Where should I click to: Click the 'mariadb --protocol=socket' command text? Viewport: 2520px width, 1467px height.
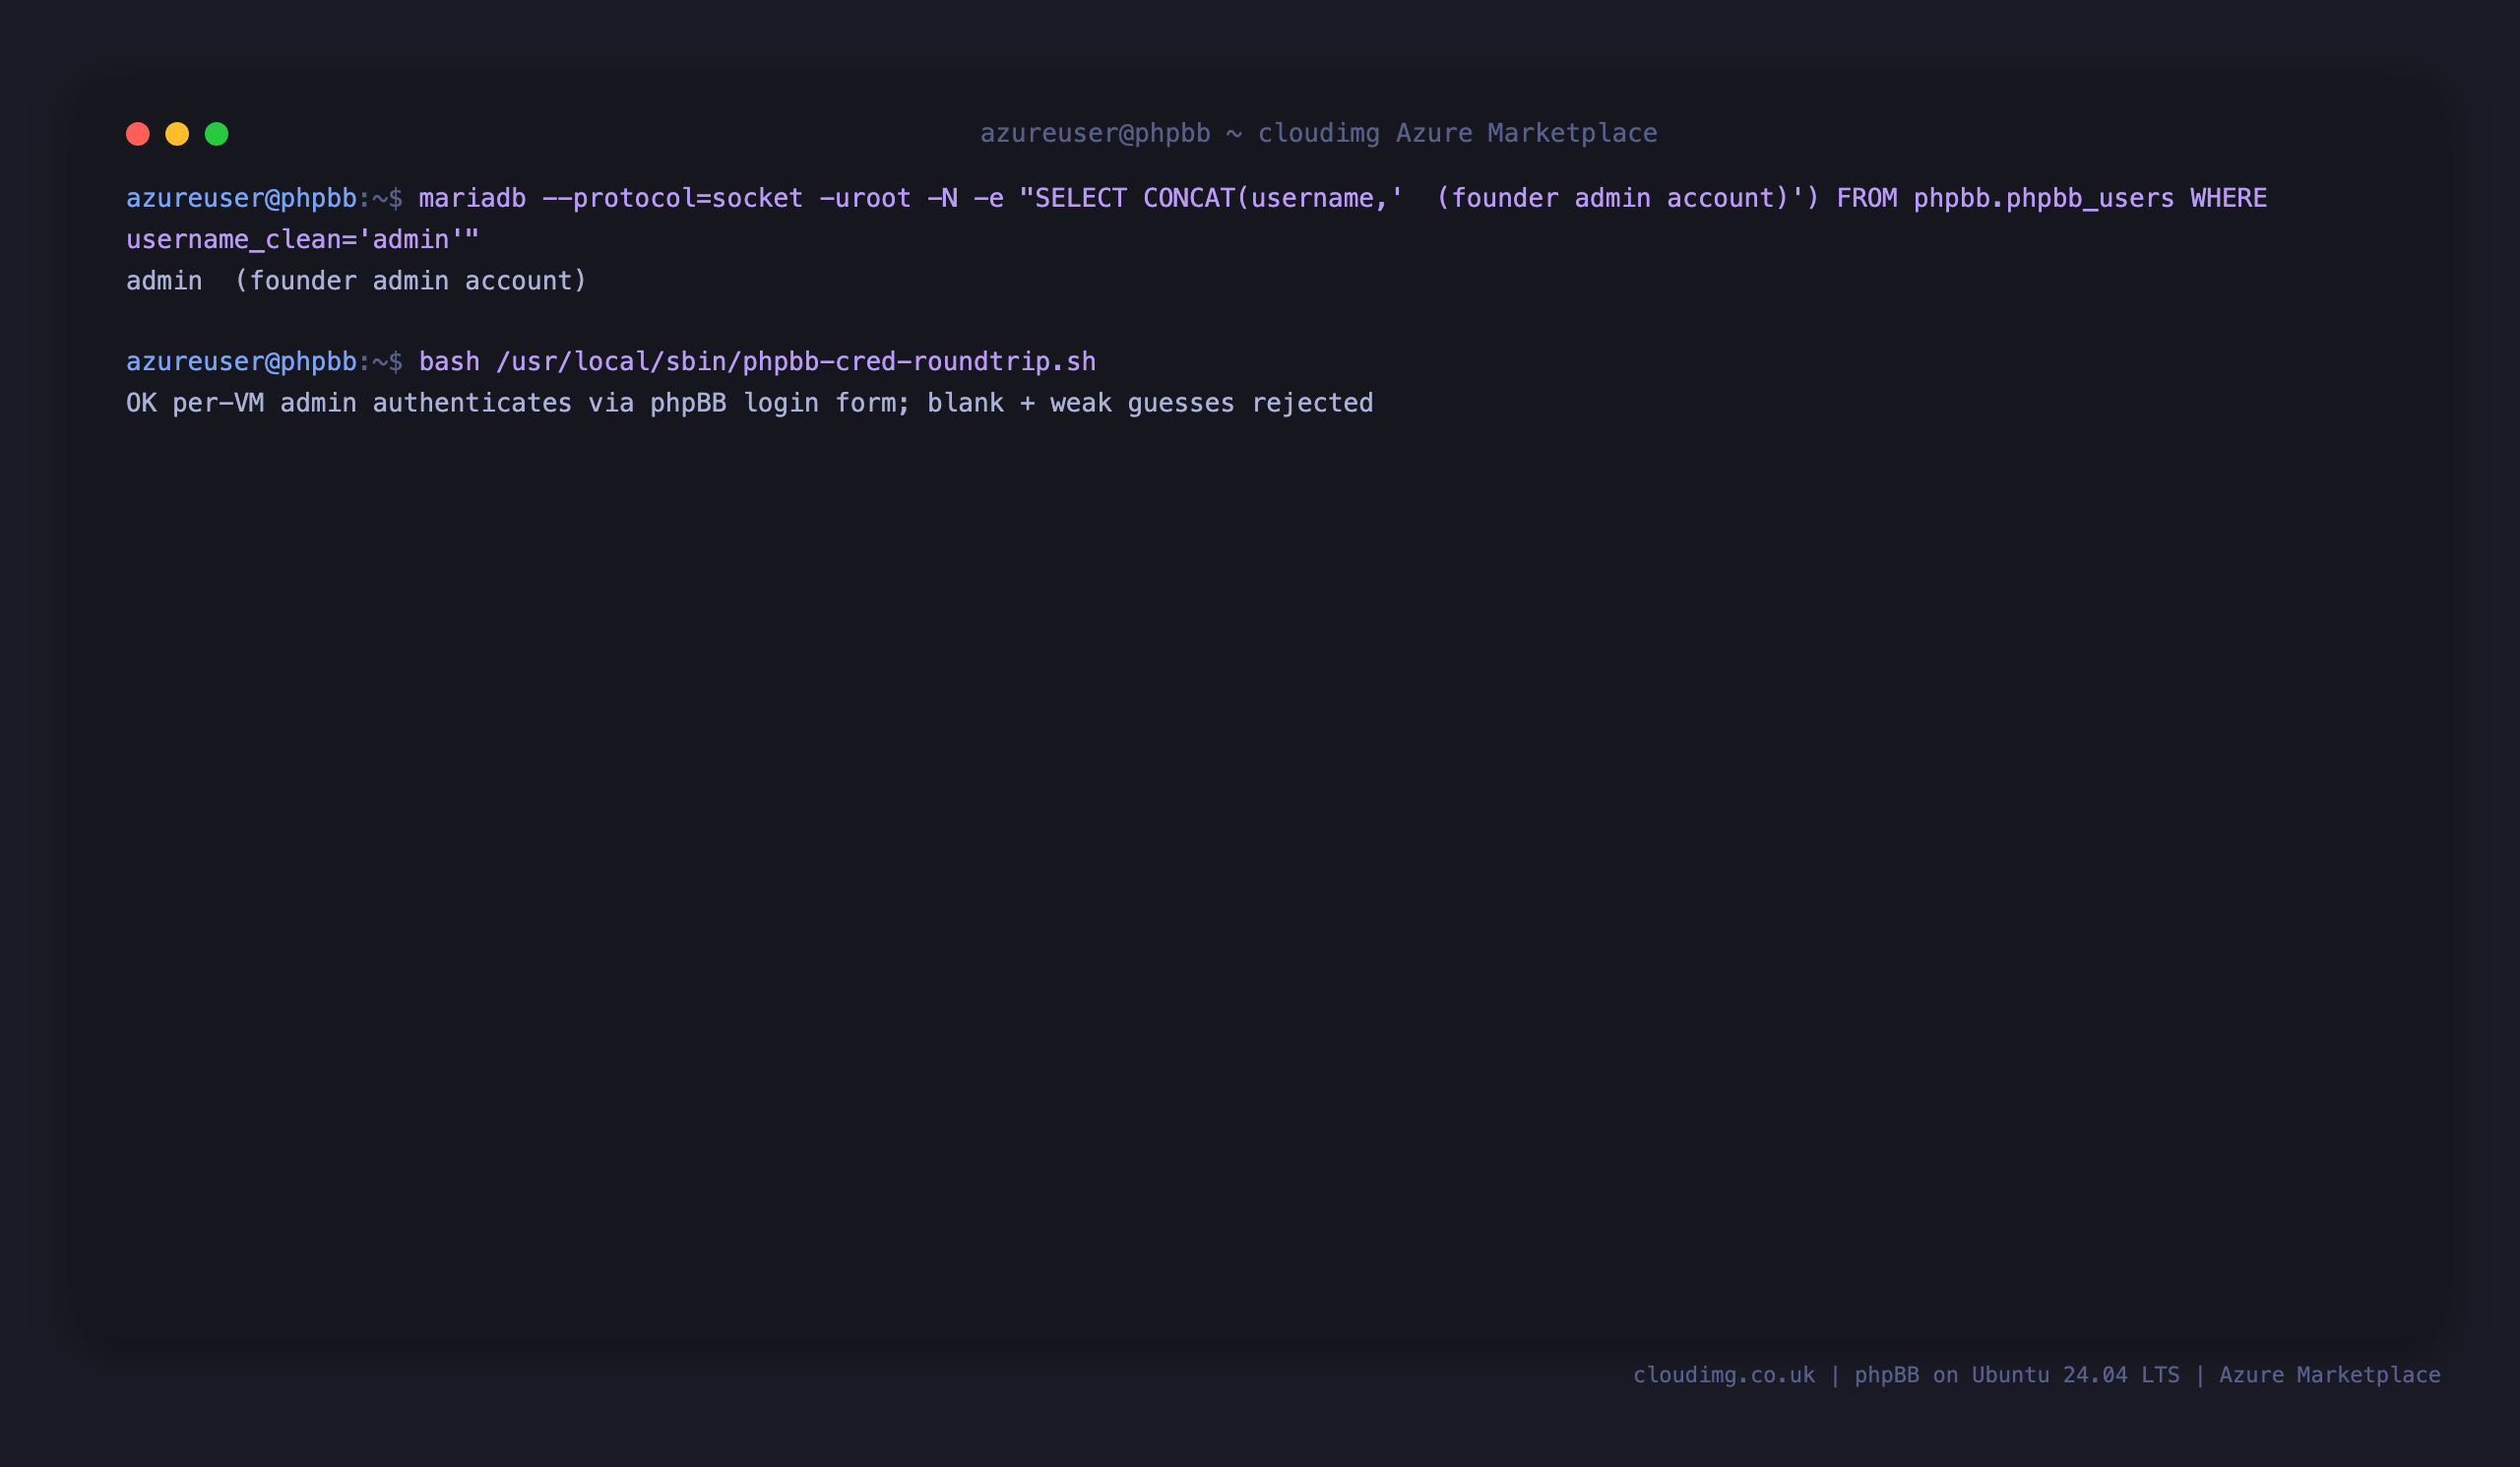[611, 198]
